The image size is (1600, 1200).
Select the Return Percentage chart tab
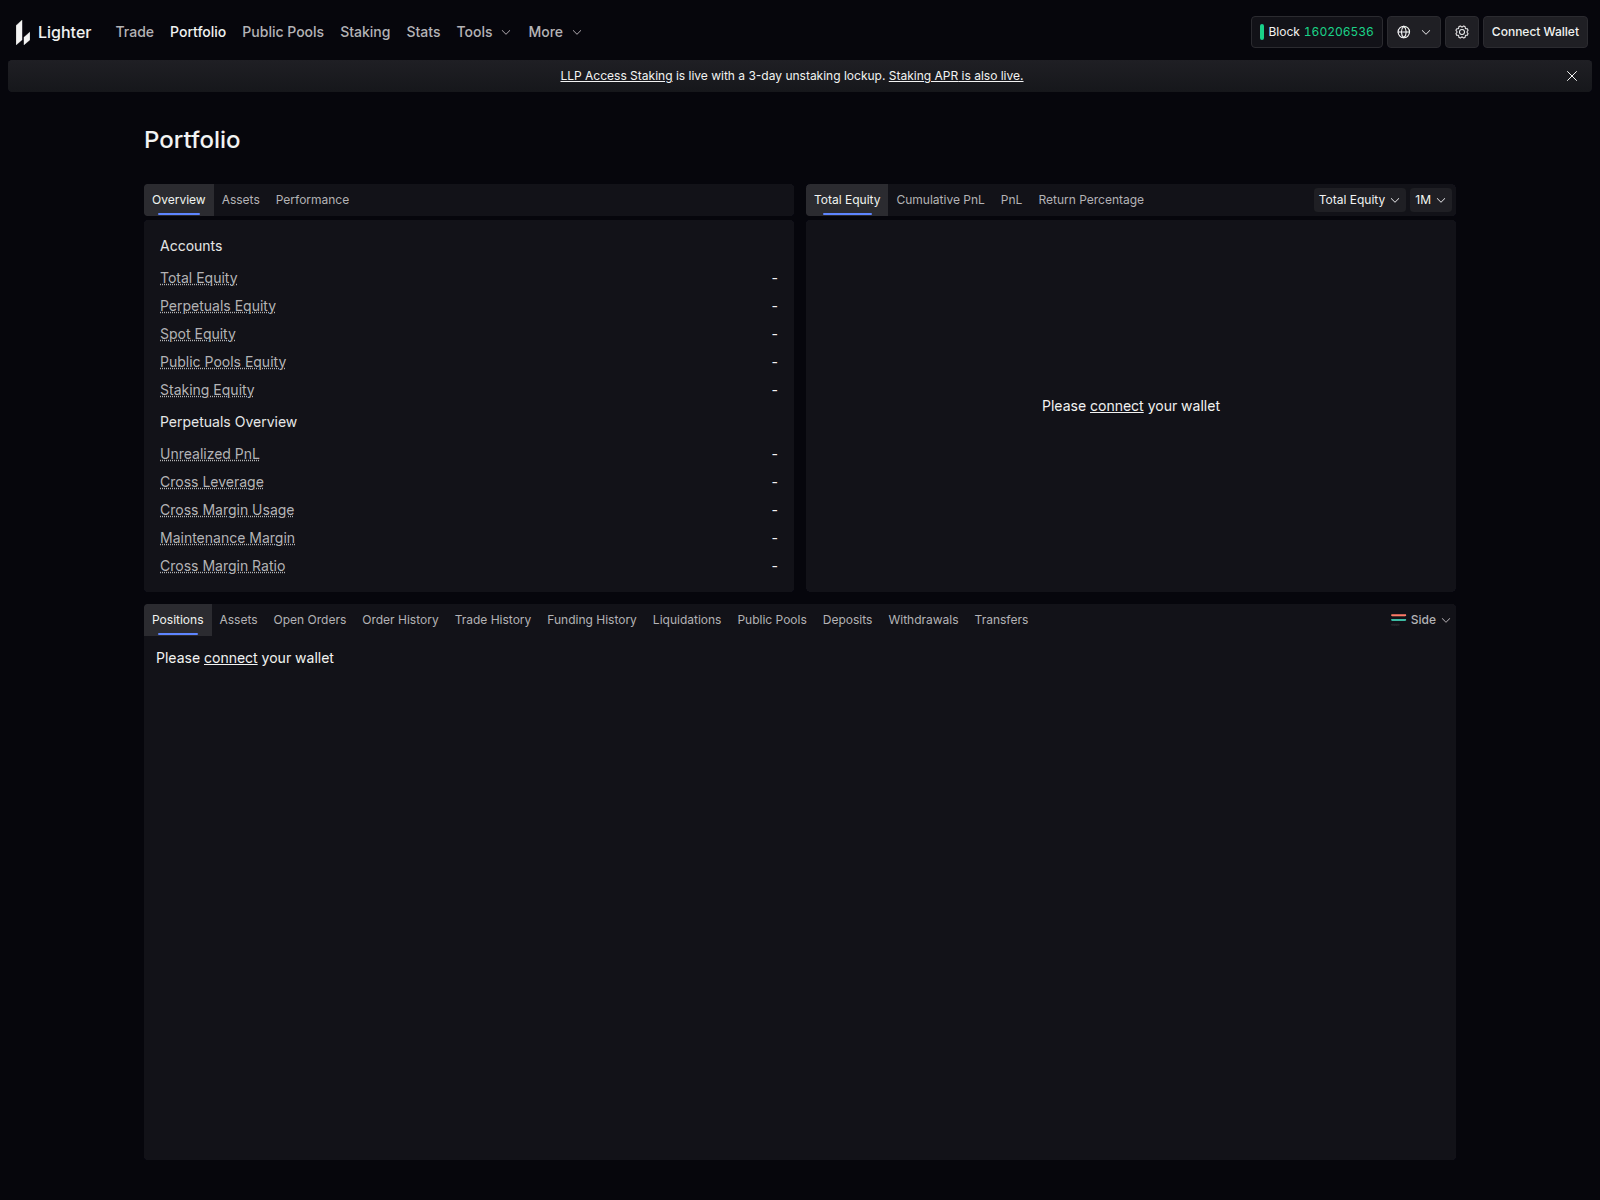pos(1091,200)
